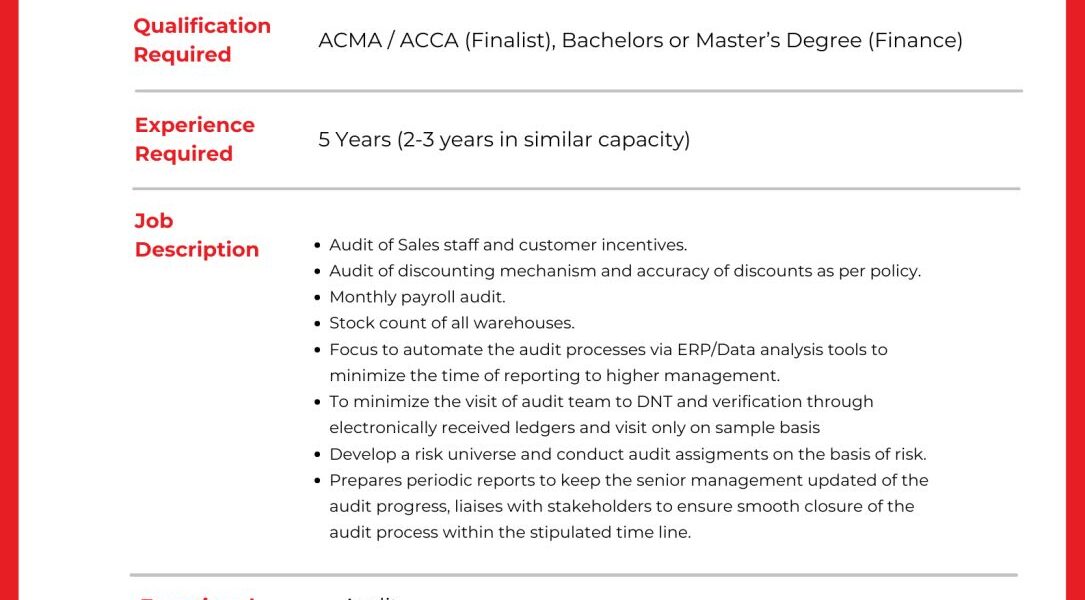Click the divider line below Qualification section
Image resolution: width=1085 pixels, height=600 pixels.
click(578, 91)
